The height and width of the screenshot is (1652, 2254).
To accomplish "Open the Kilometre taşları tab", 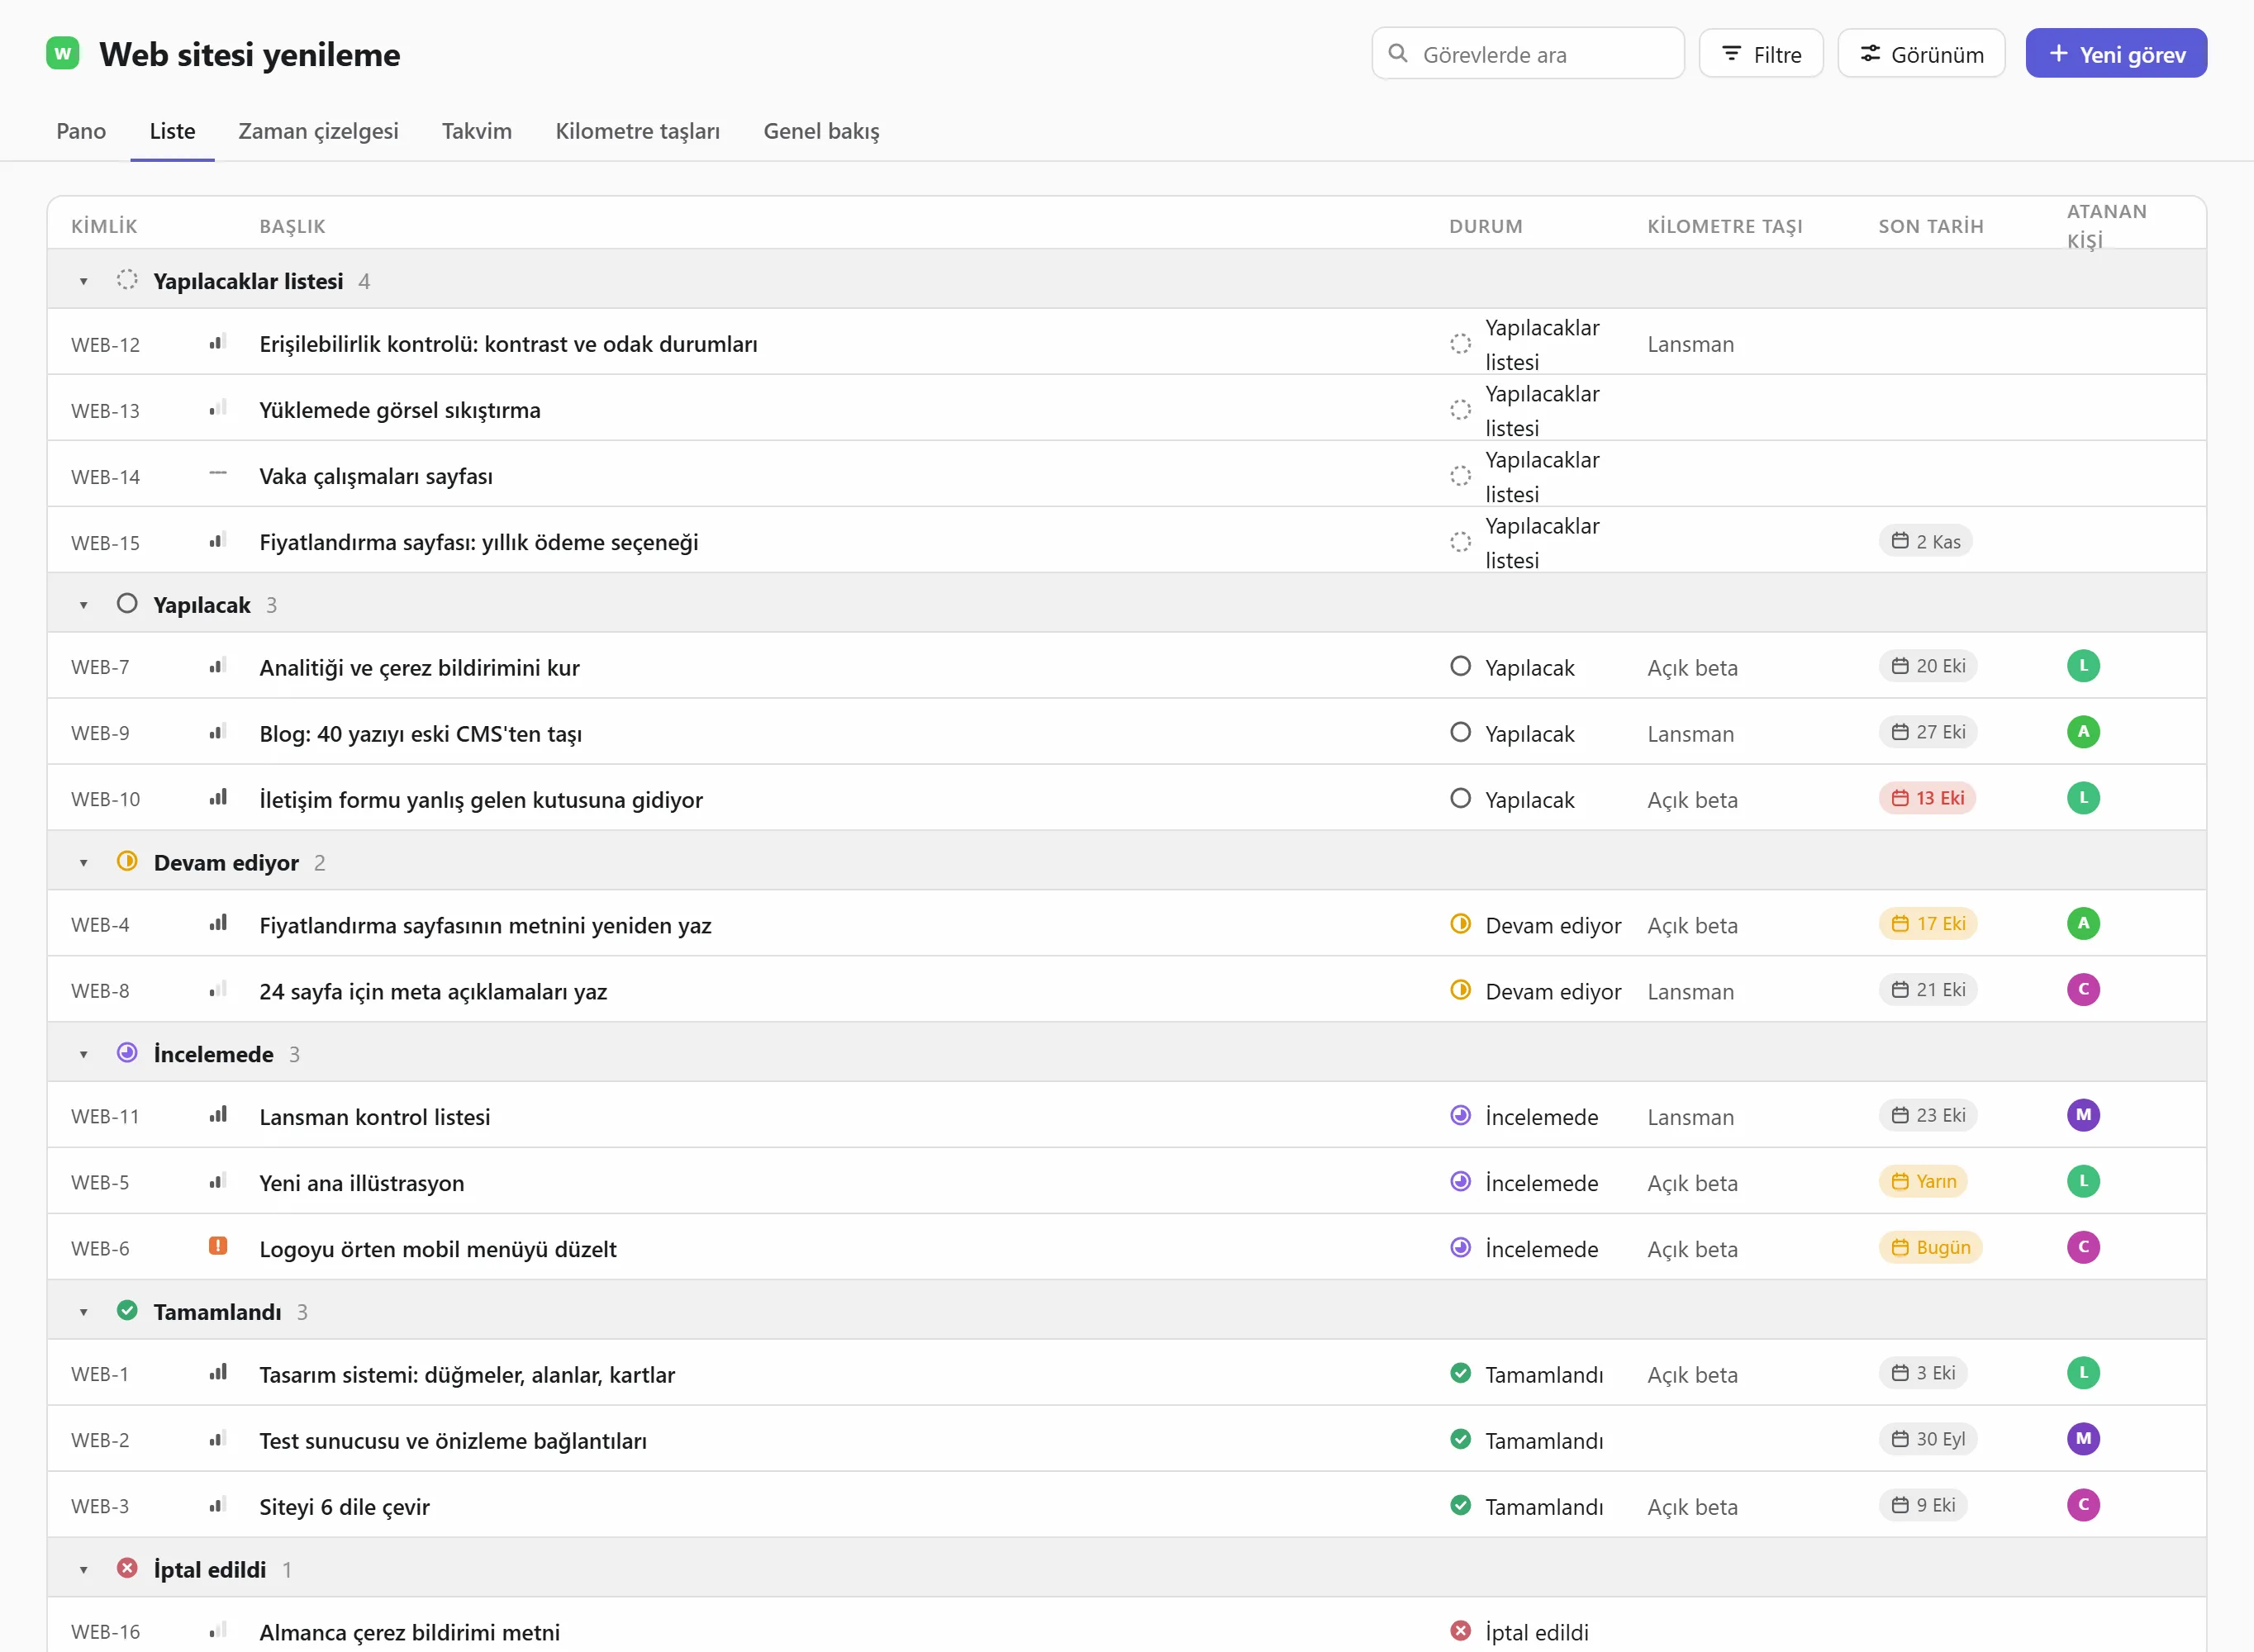I will (x=637, y=131).
